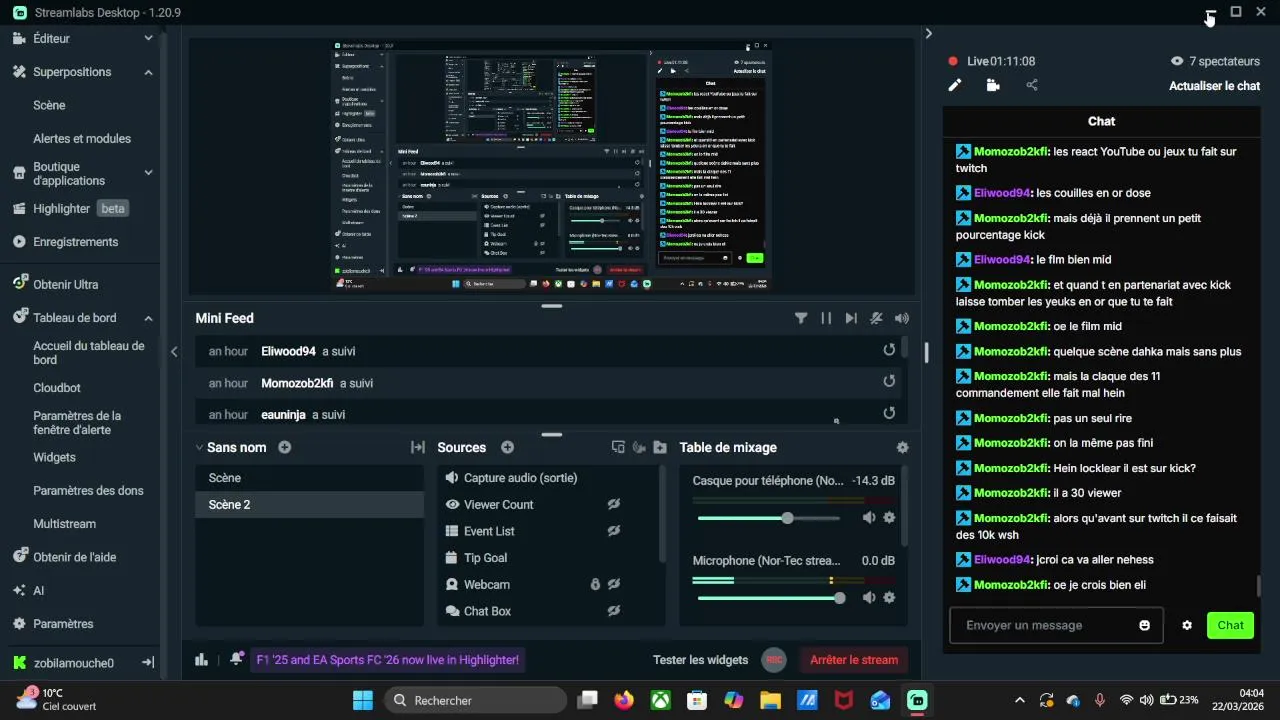Expand the Boutique d'applications section
Screen dimensions: 1280x720
[x=148, y=173]
